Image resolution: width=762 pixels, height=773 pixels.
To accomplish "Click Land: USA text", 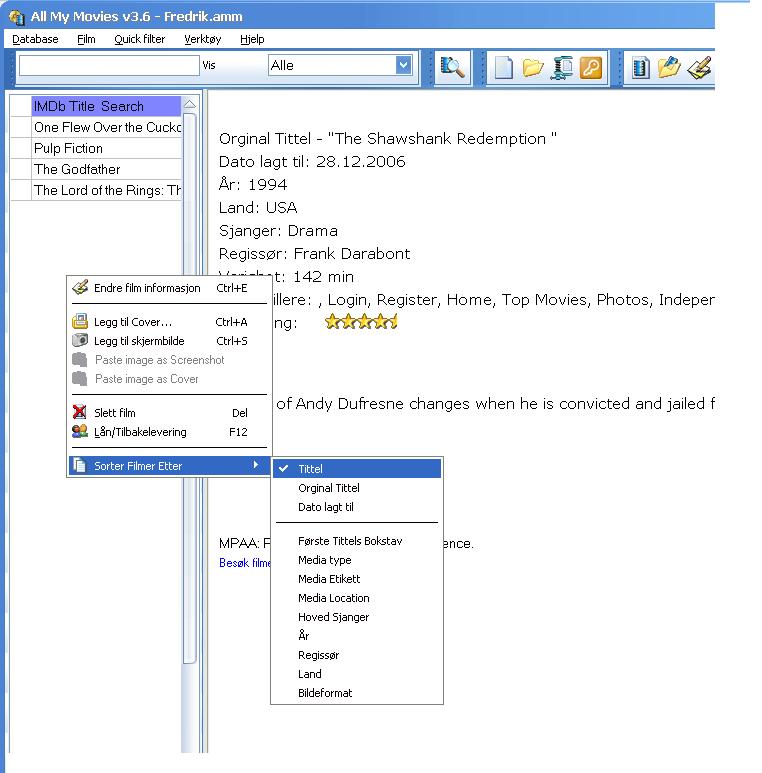I will coord(258,208).
